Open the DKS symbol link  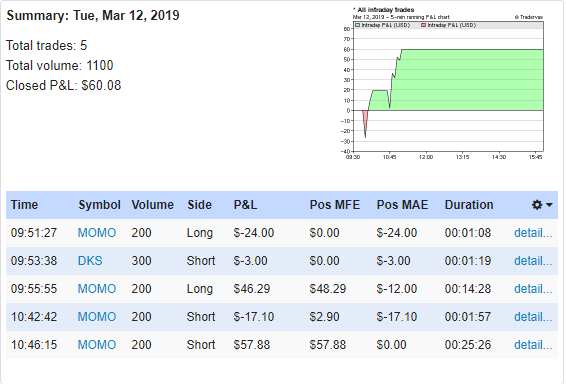click(x=90, y=261)
